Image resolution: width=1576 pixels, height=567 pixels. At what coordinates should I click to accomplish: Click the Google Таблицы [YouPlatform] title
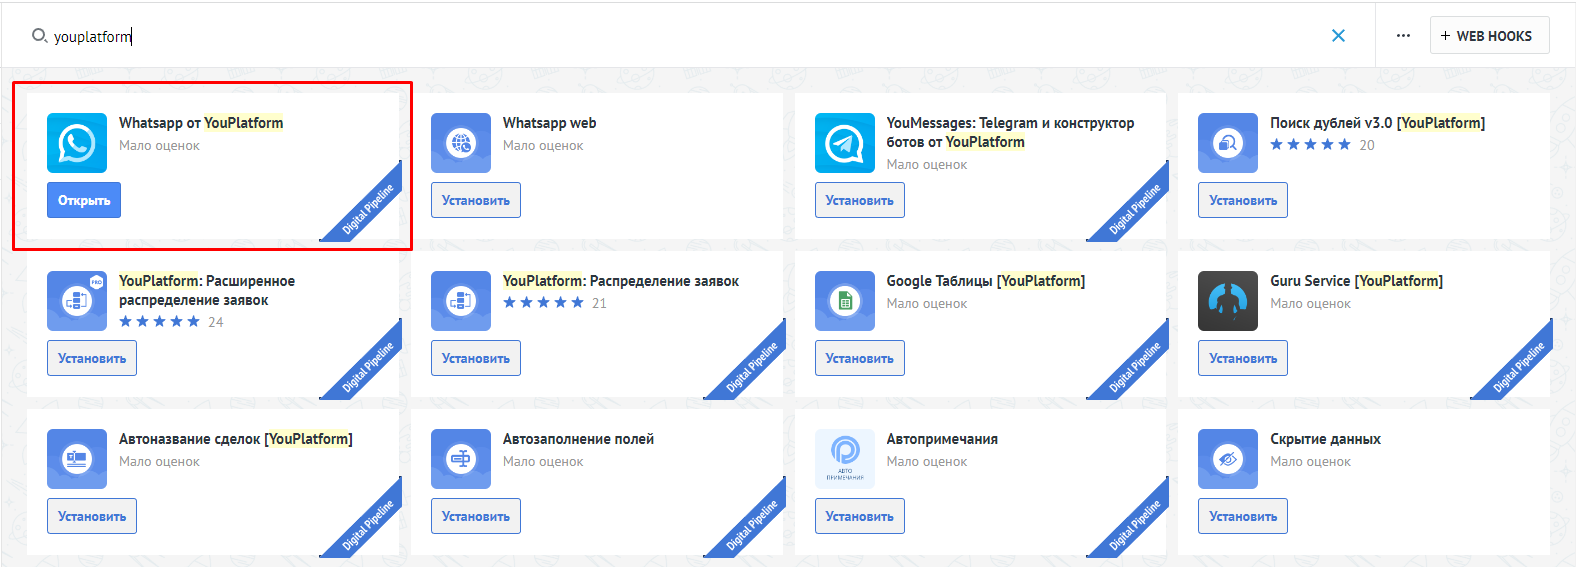coord(985,281)
